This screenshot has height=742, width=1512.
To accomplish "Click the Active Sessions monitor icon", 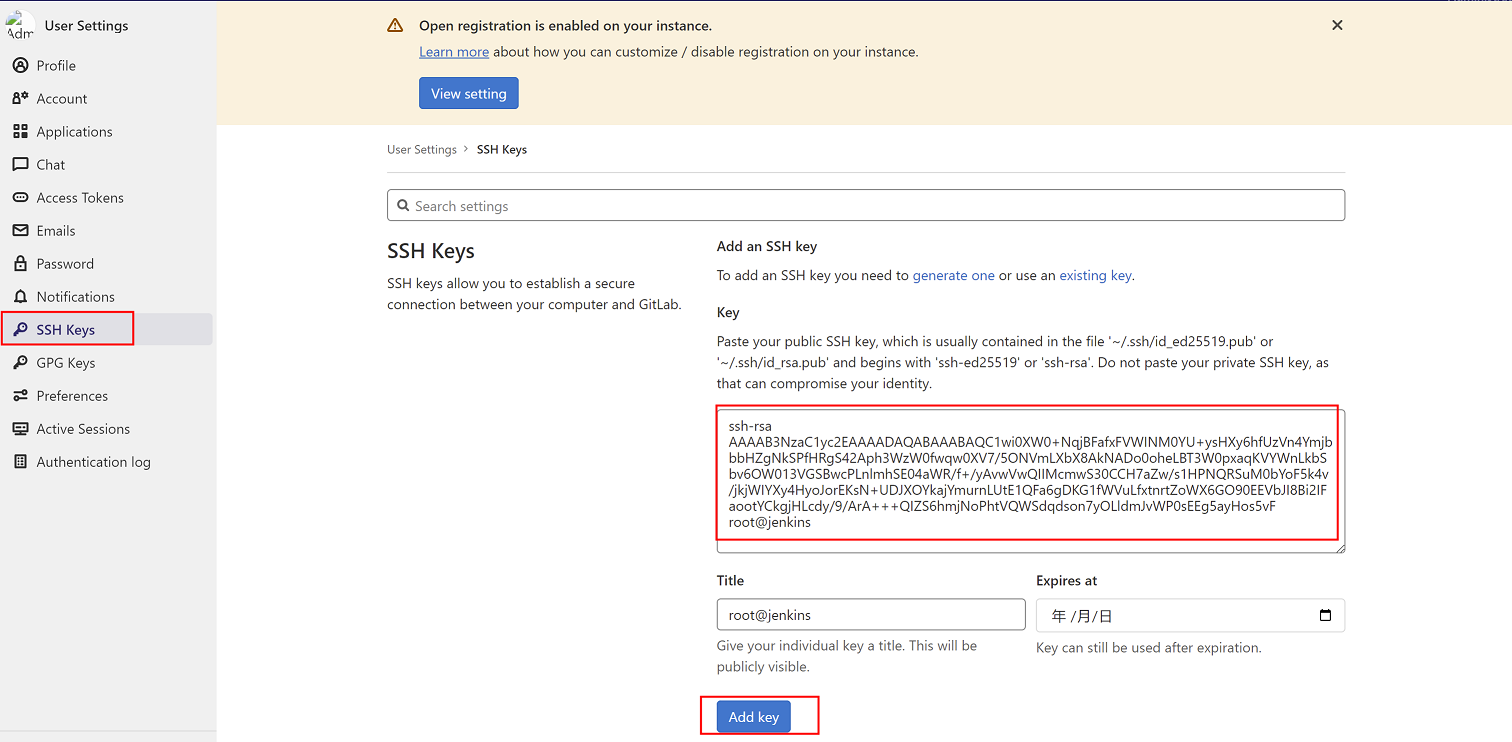I will (x=20, y=429).
